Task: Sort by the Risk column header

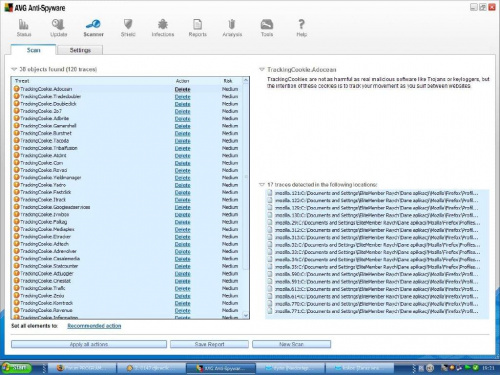Action: point(228,81)
